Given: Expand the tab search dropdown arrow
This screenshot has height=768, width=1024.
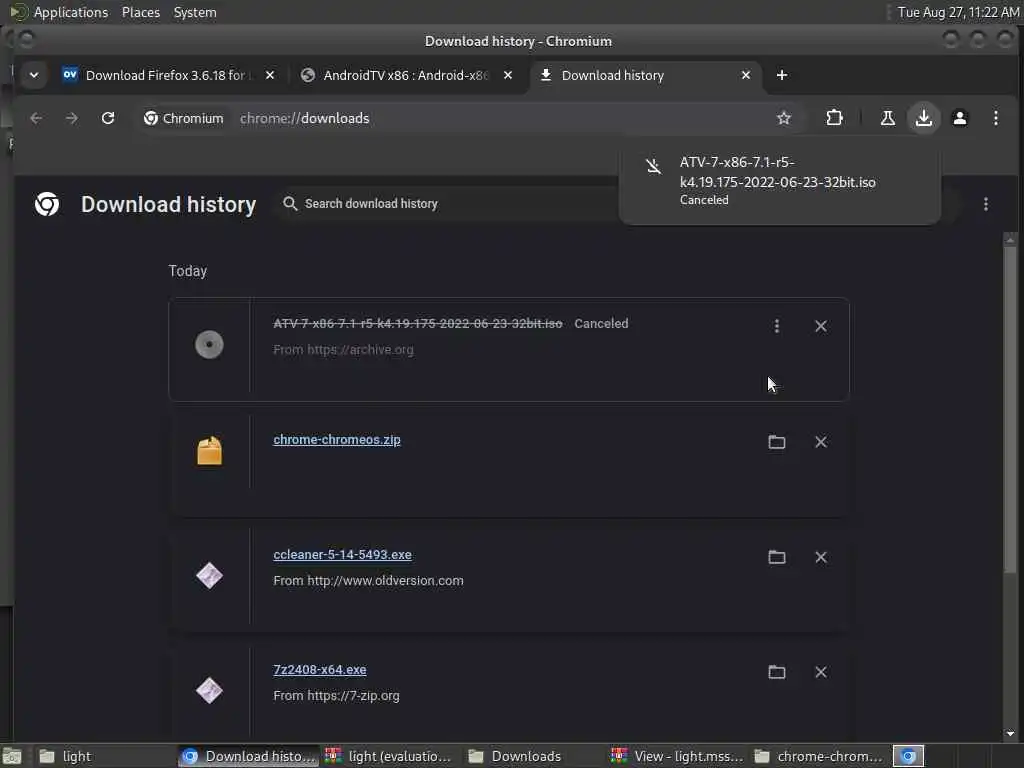Looking at the screenshot, I should pos(34,75).
